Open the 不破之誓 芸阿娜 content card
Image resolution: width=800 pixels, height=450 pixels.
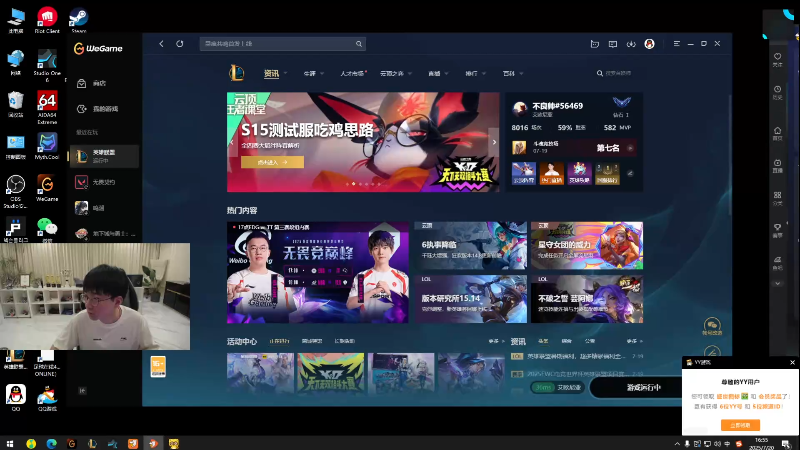(x=587, y=299)
